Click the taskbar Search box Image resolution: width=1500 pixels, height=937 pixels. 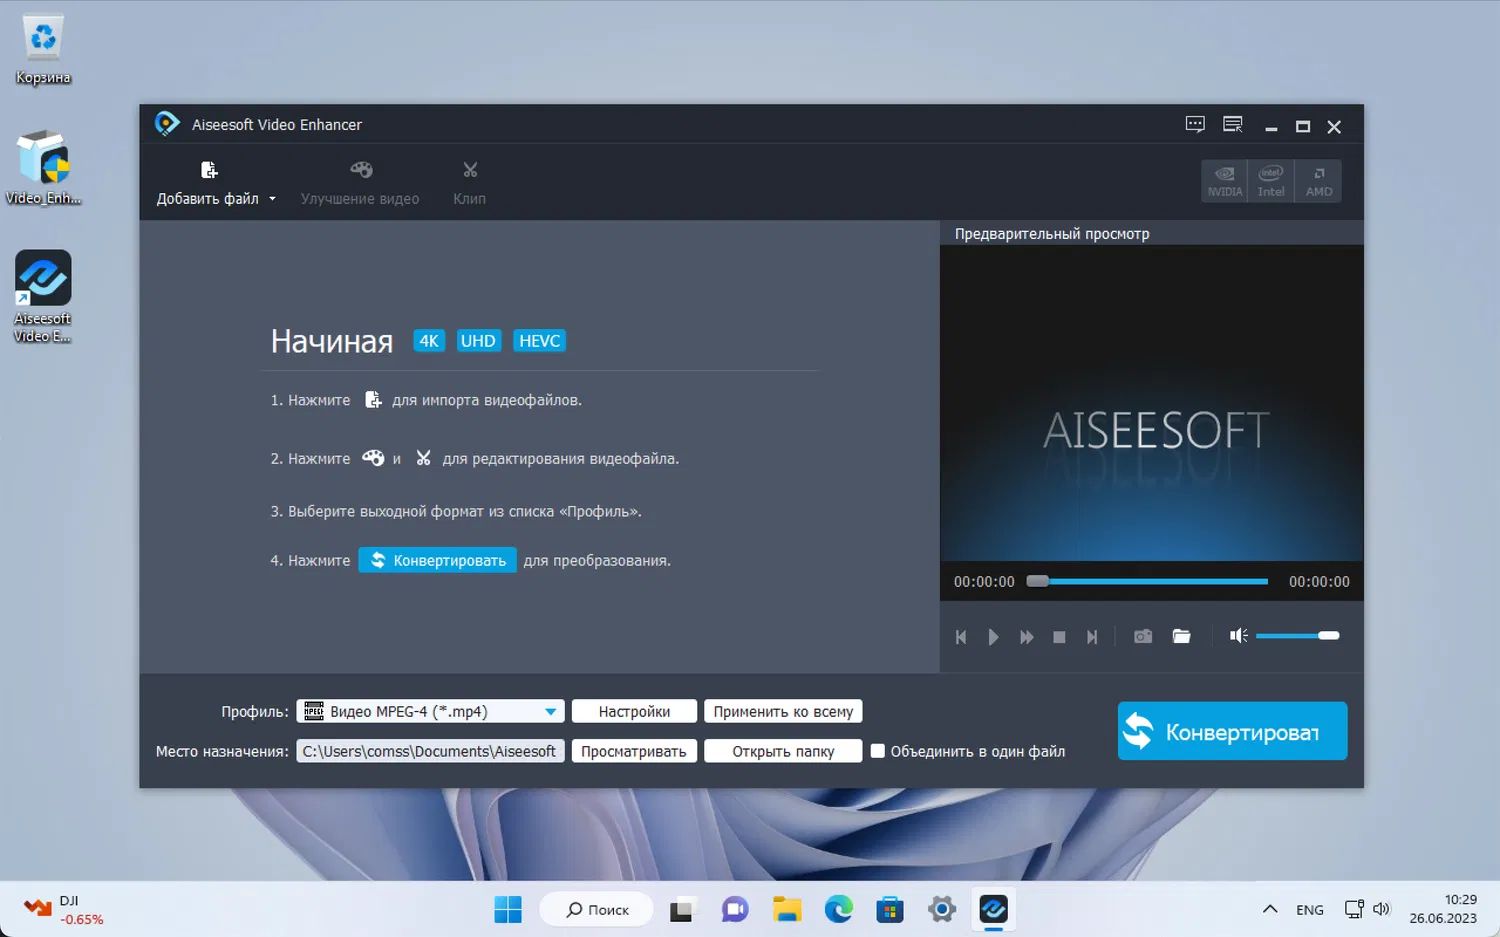[597, 909]
